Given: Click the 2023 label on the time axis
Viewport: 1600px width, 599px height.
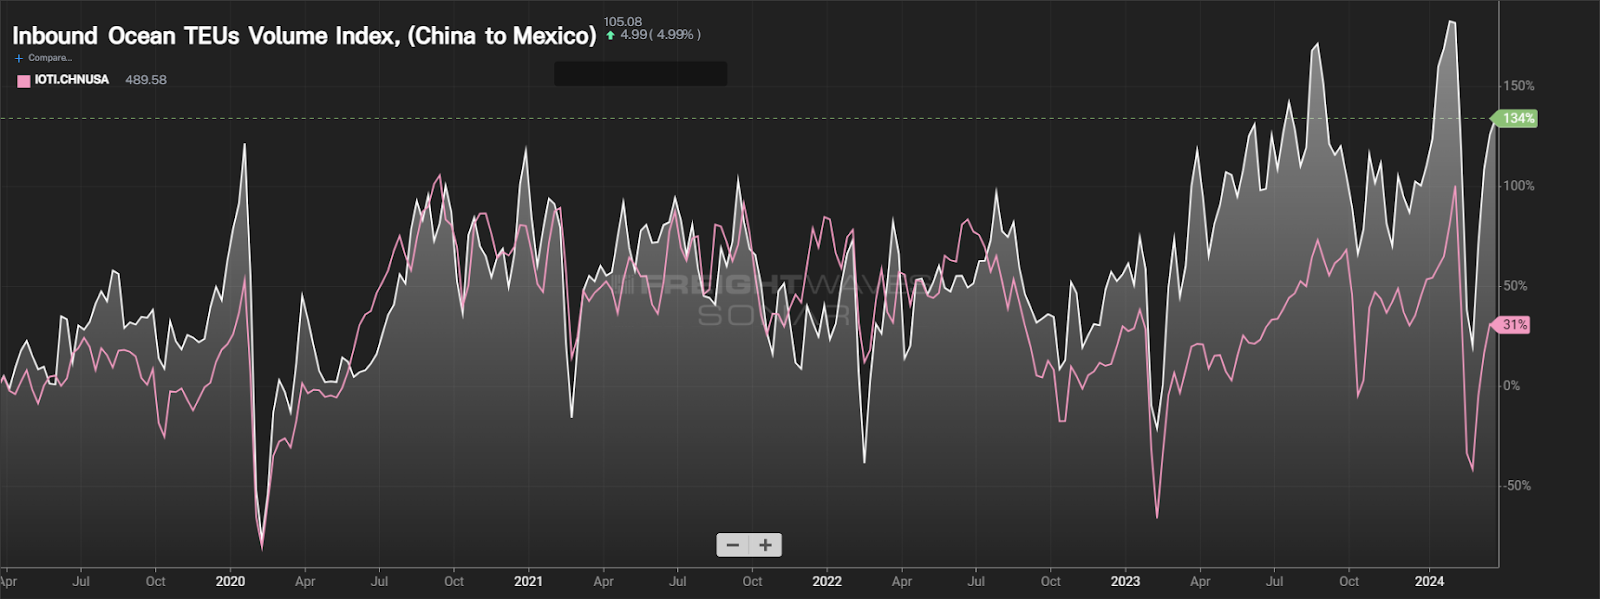Looking at the screenshot, I should (x=1125, y=581).
